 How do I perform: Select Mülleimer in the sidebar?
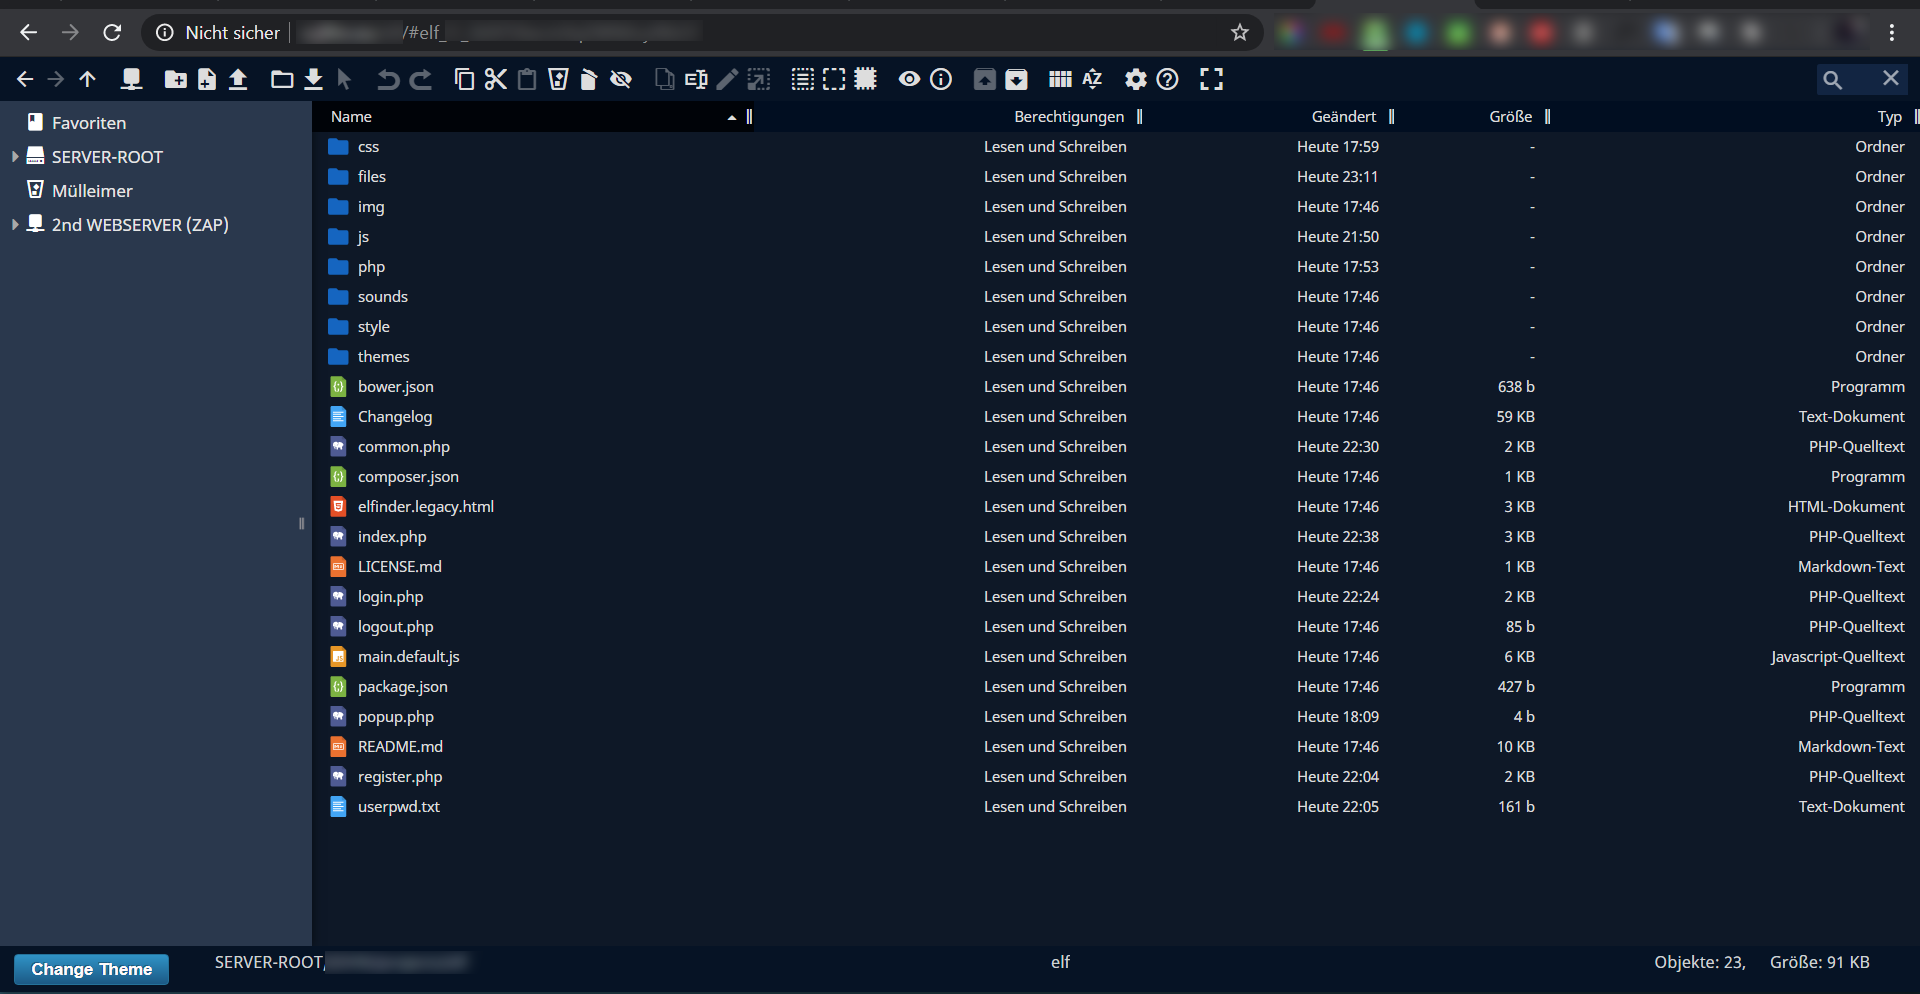92,191
